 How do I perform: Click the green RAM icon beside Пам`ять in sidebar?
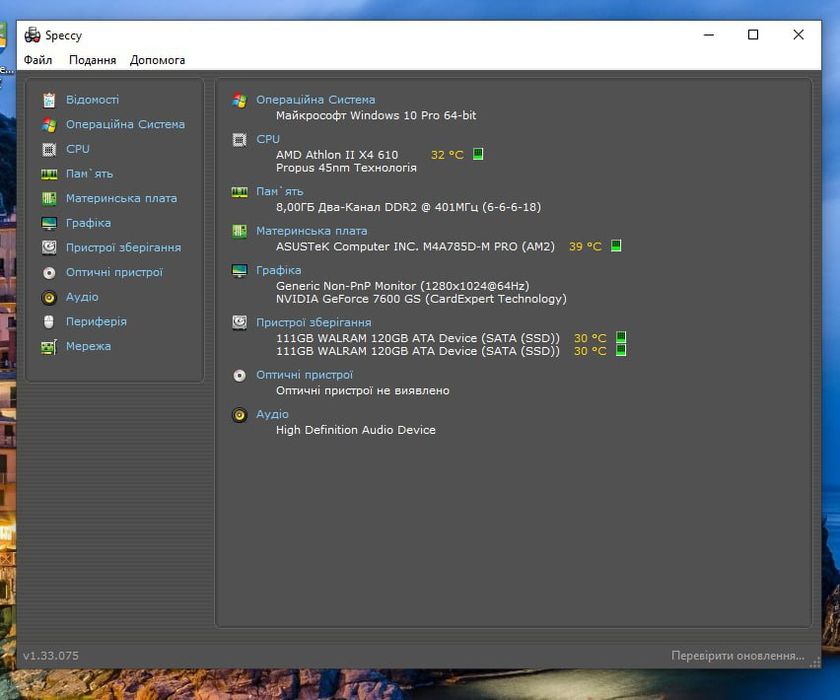click(x=49, y=174)
